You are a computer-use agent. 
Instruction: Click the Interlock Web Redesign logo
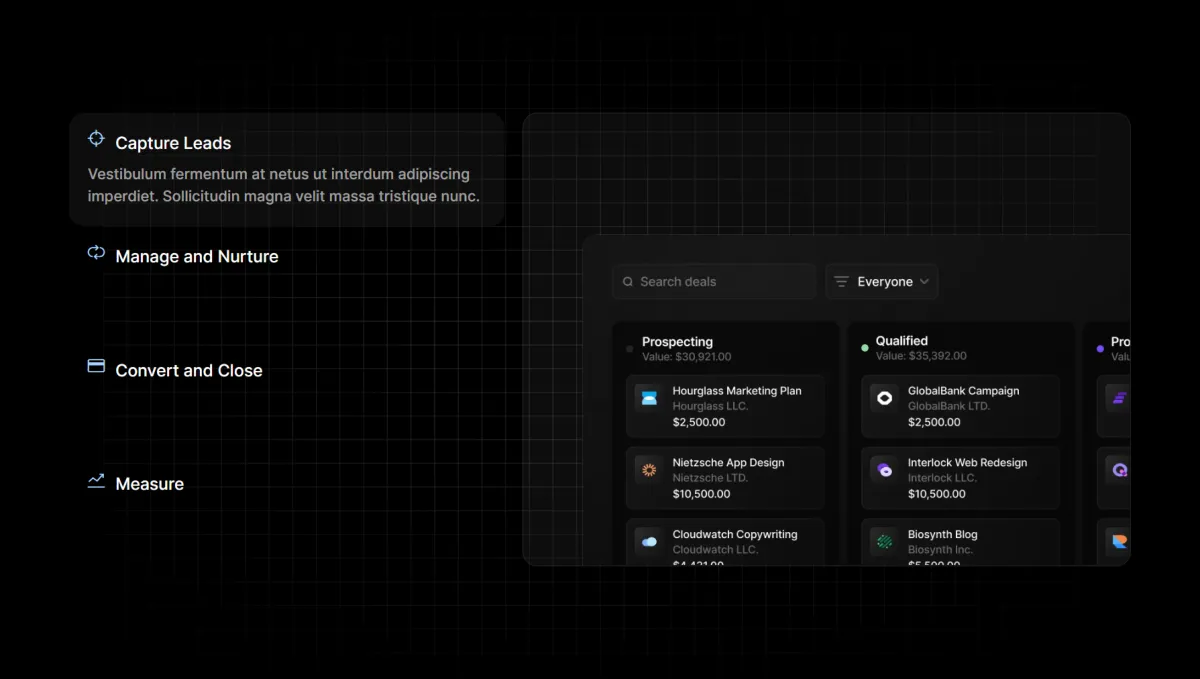[x=884, y=470]
